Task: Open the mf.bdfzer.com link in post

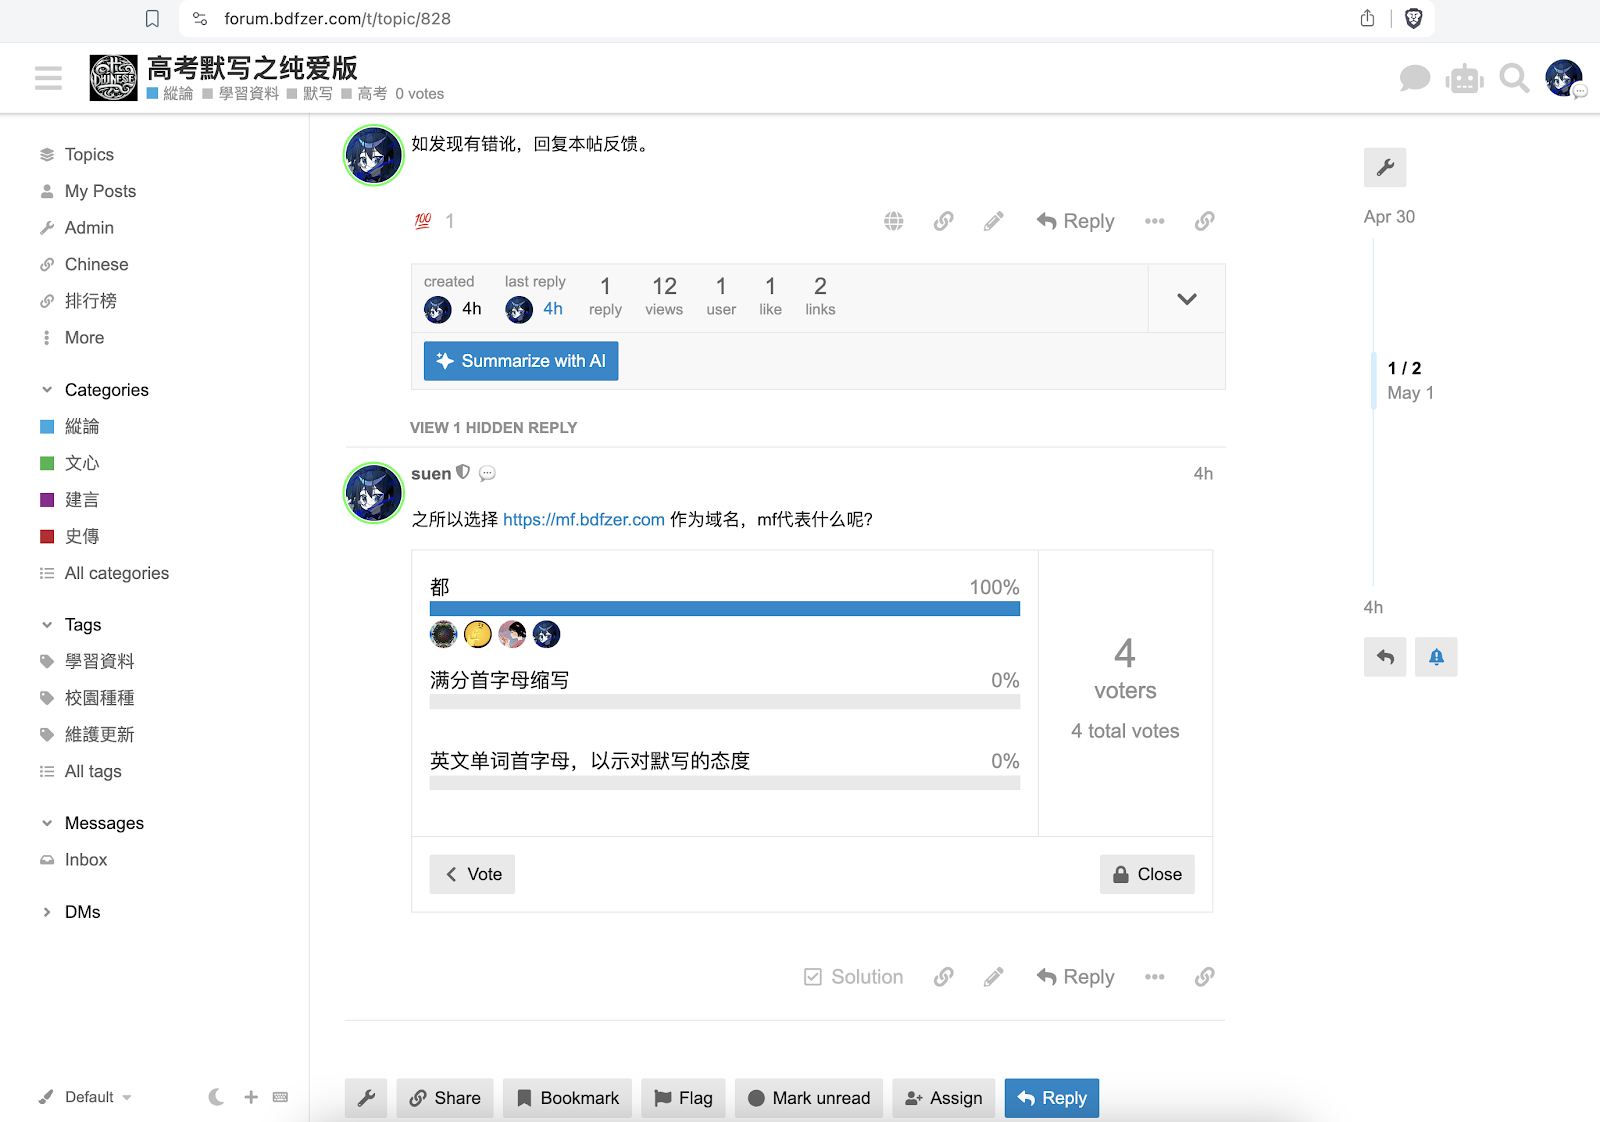Action: click(x=583, y=520)
